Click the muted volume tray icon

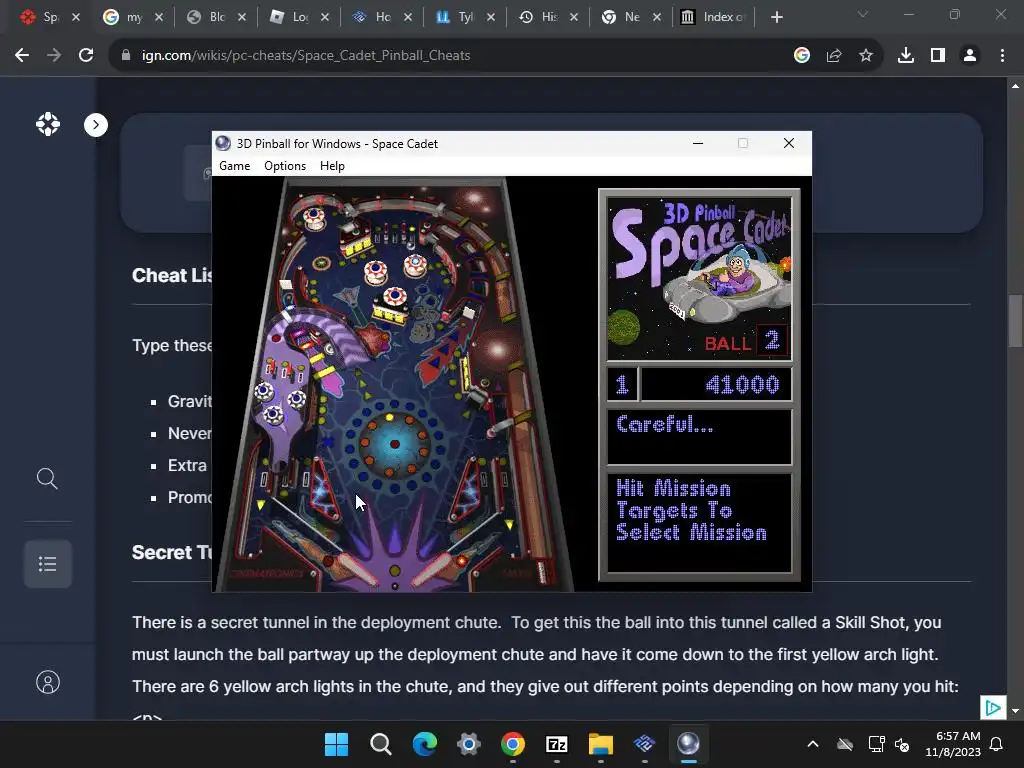point(902,744)
